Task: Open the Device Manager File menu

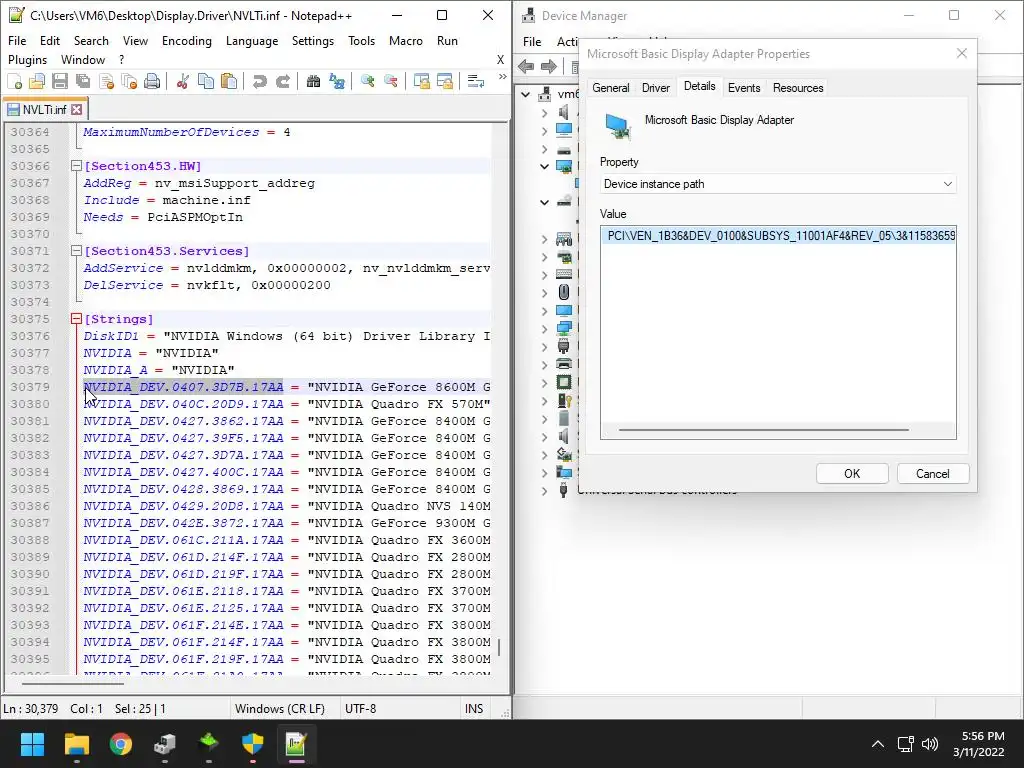Action: tap(532, 41)
